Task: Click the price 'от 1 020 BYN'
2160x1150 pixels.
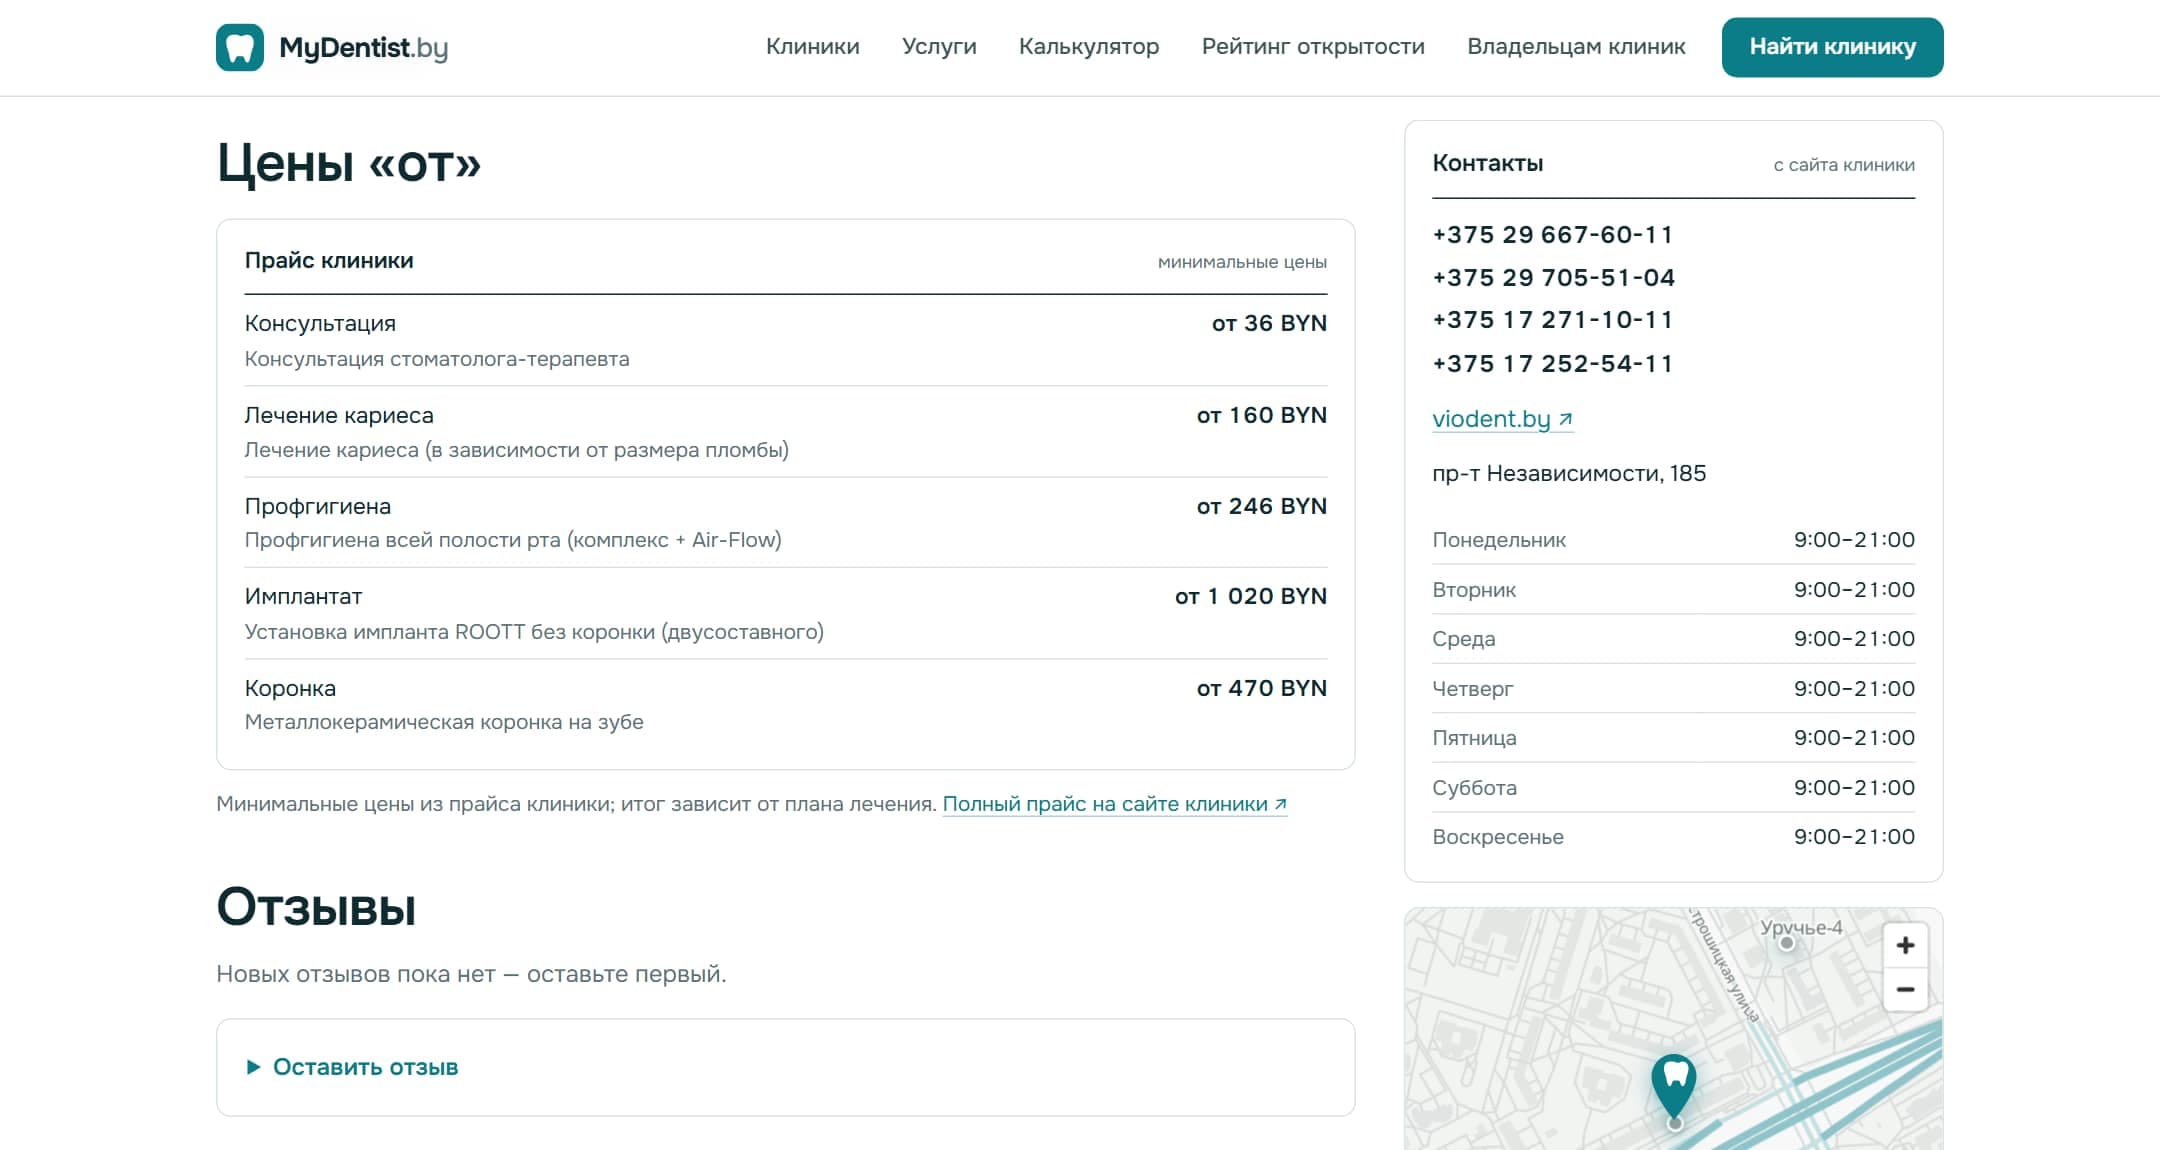Action: (1251, 597)
